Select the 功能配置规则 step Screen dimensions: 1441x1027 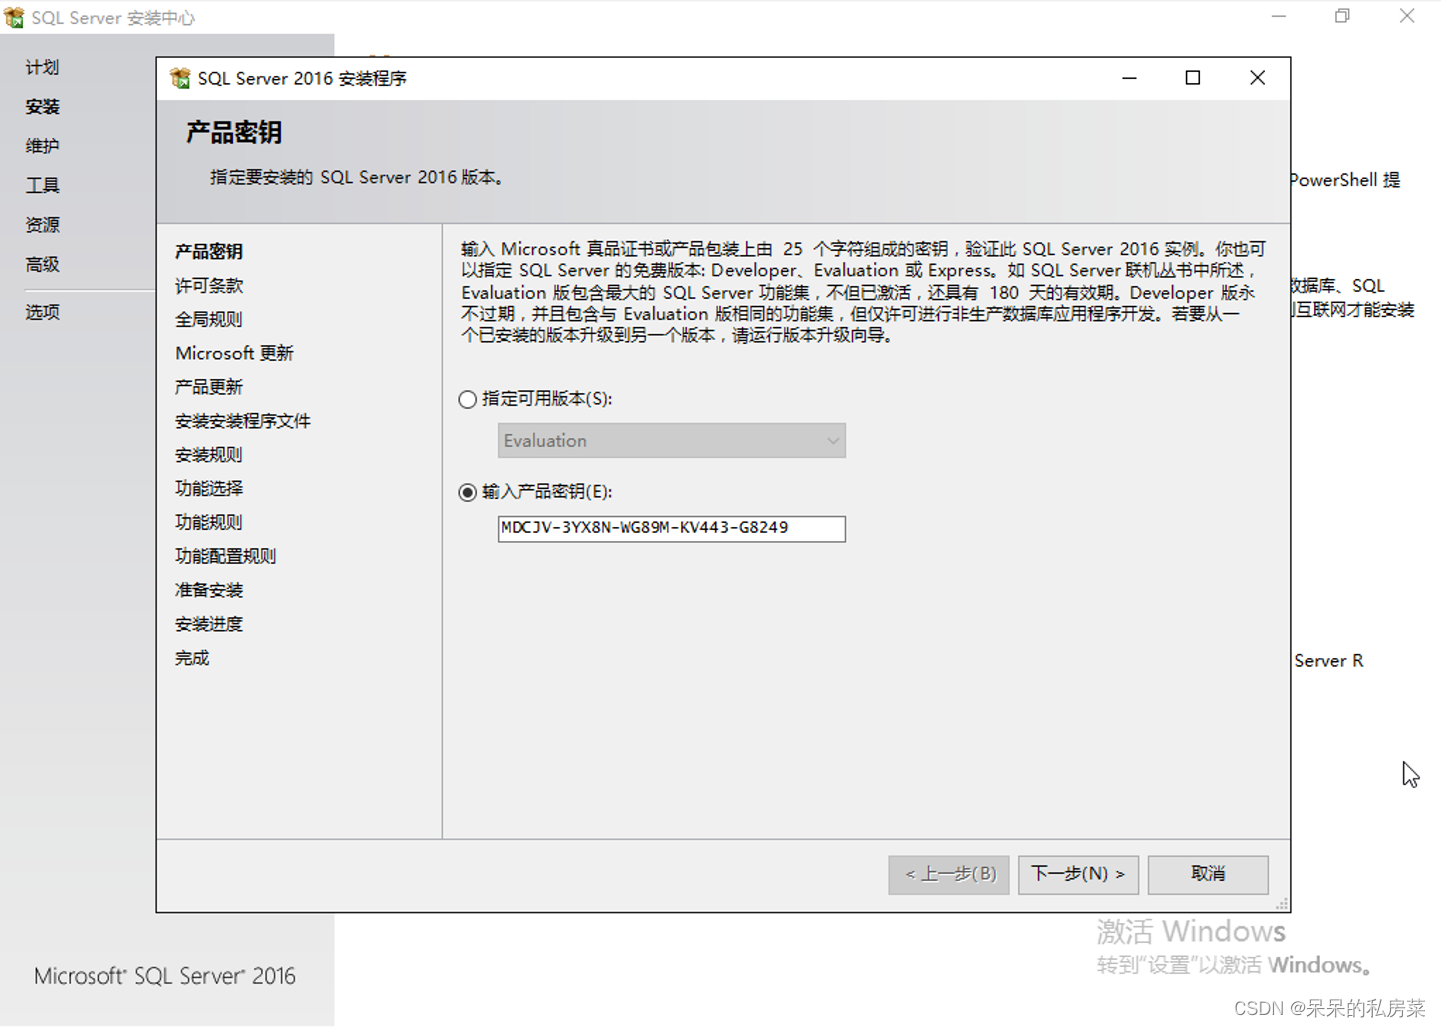226,556
